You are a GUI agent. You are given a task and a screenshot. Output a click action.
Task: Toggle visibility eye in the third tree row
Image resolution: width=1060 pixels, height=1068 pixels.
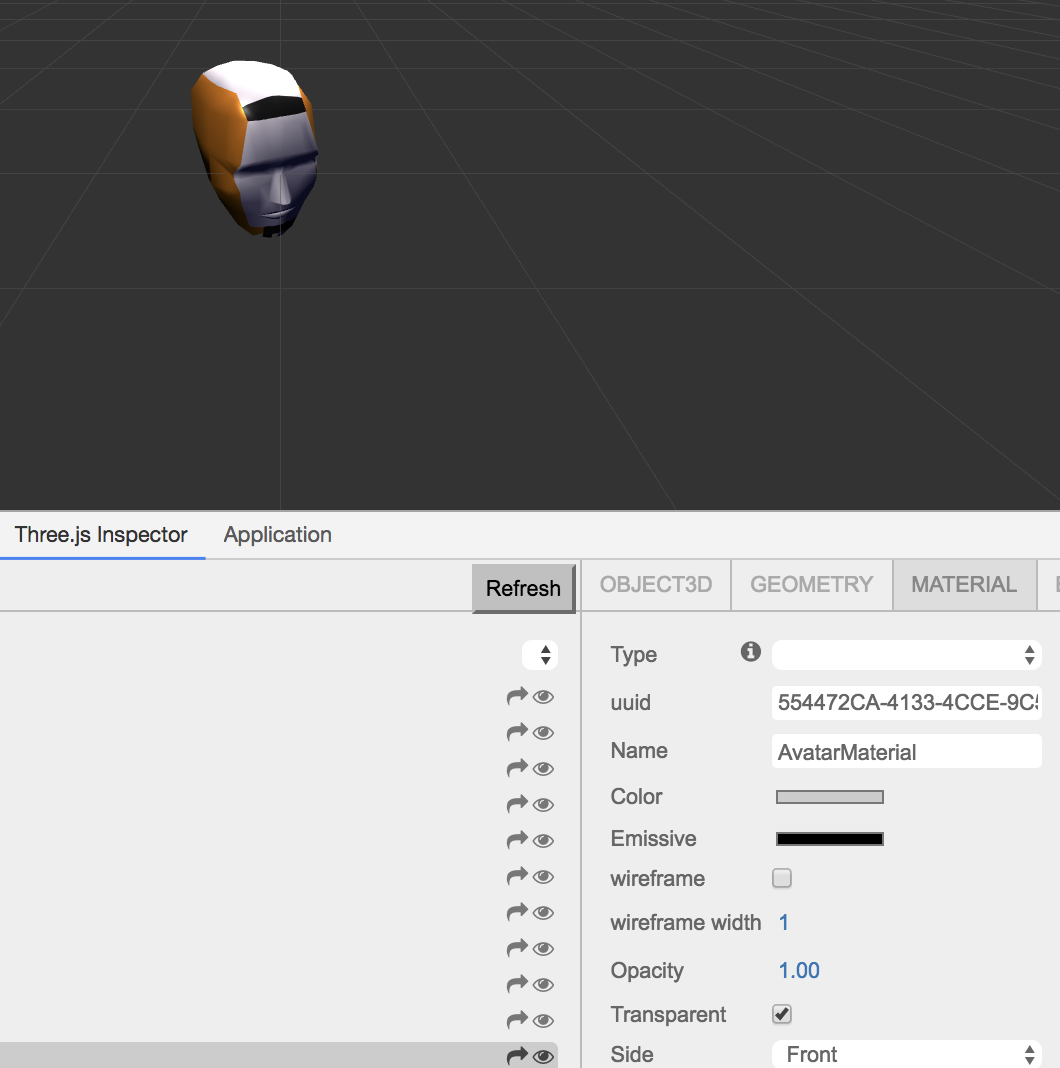pyautogui.click(x=543, y=769)
